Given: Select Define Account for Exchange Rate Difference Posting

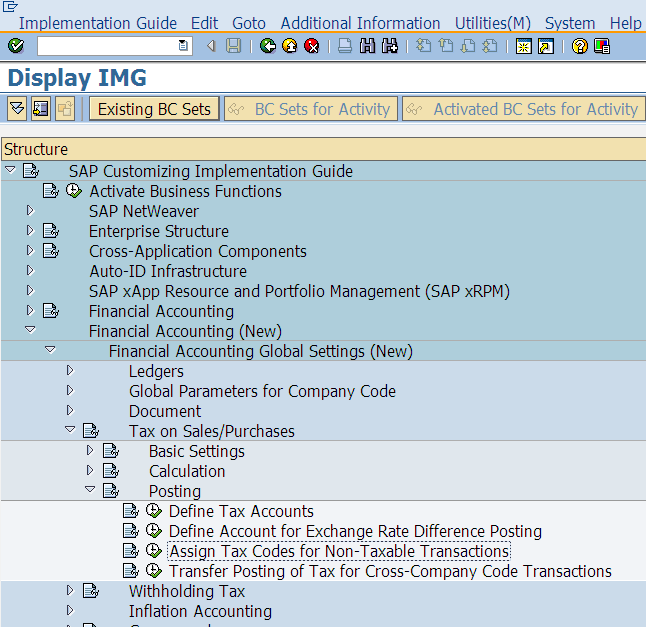Looking at the screenshot, I should point(355,531).
